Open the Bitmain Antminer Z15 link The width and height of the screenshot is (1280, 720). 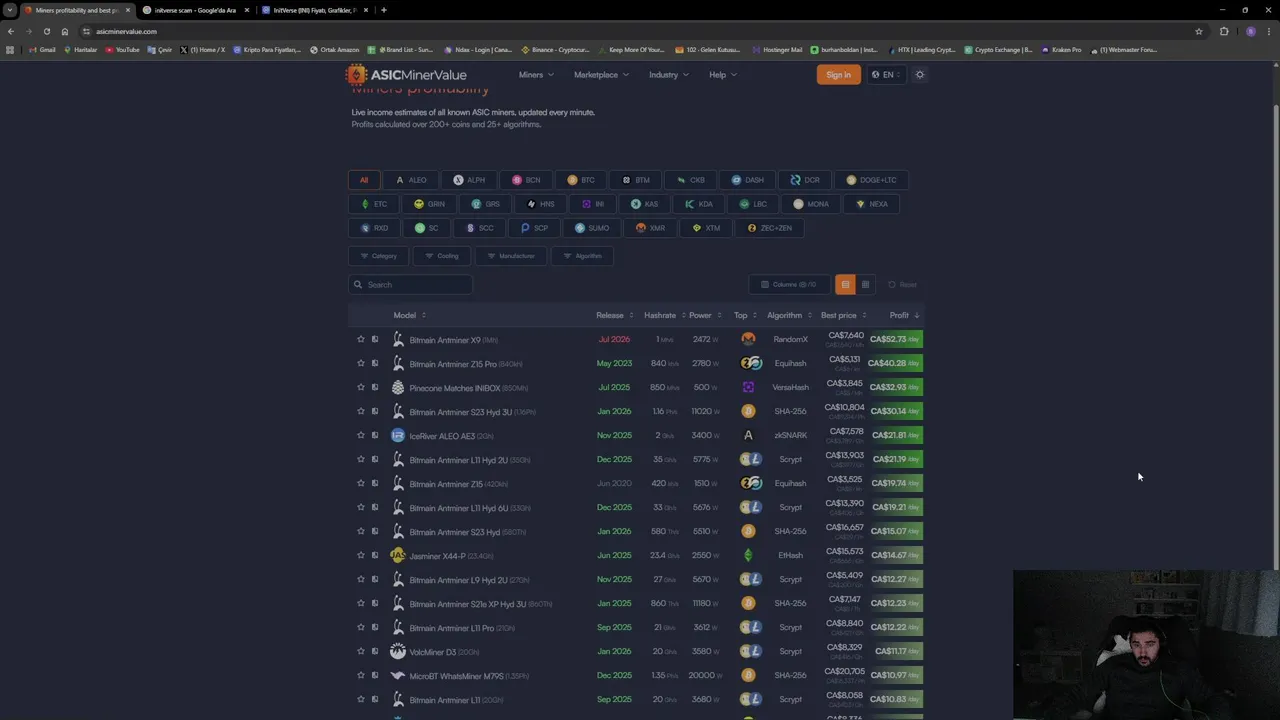point(446,483)
